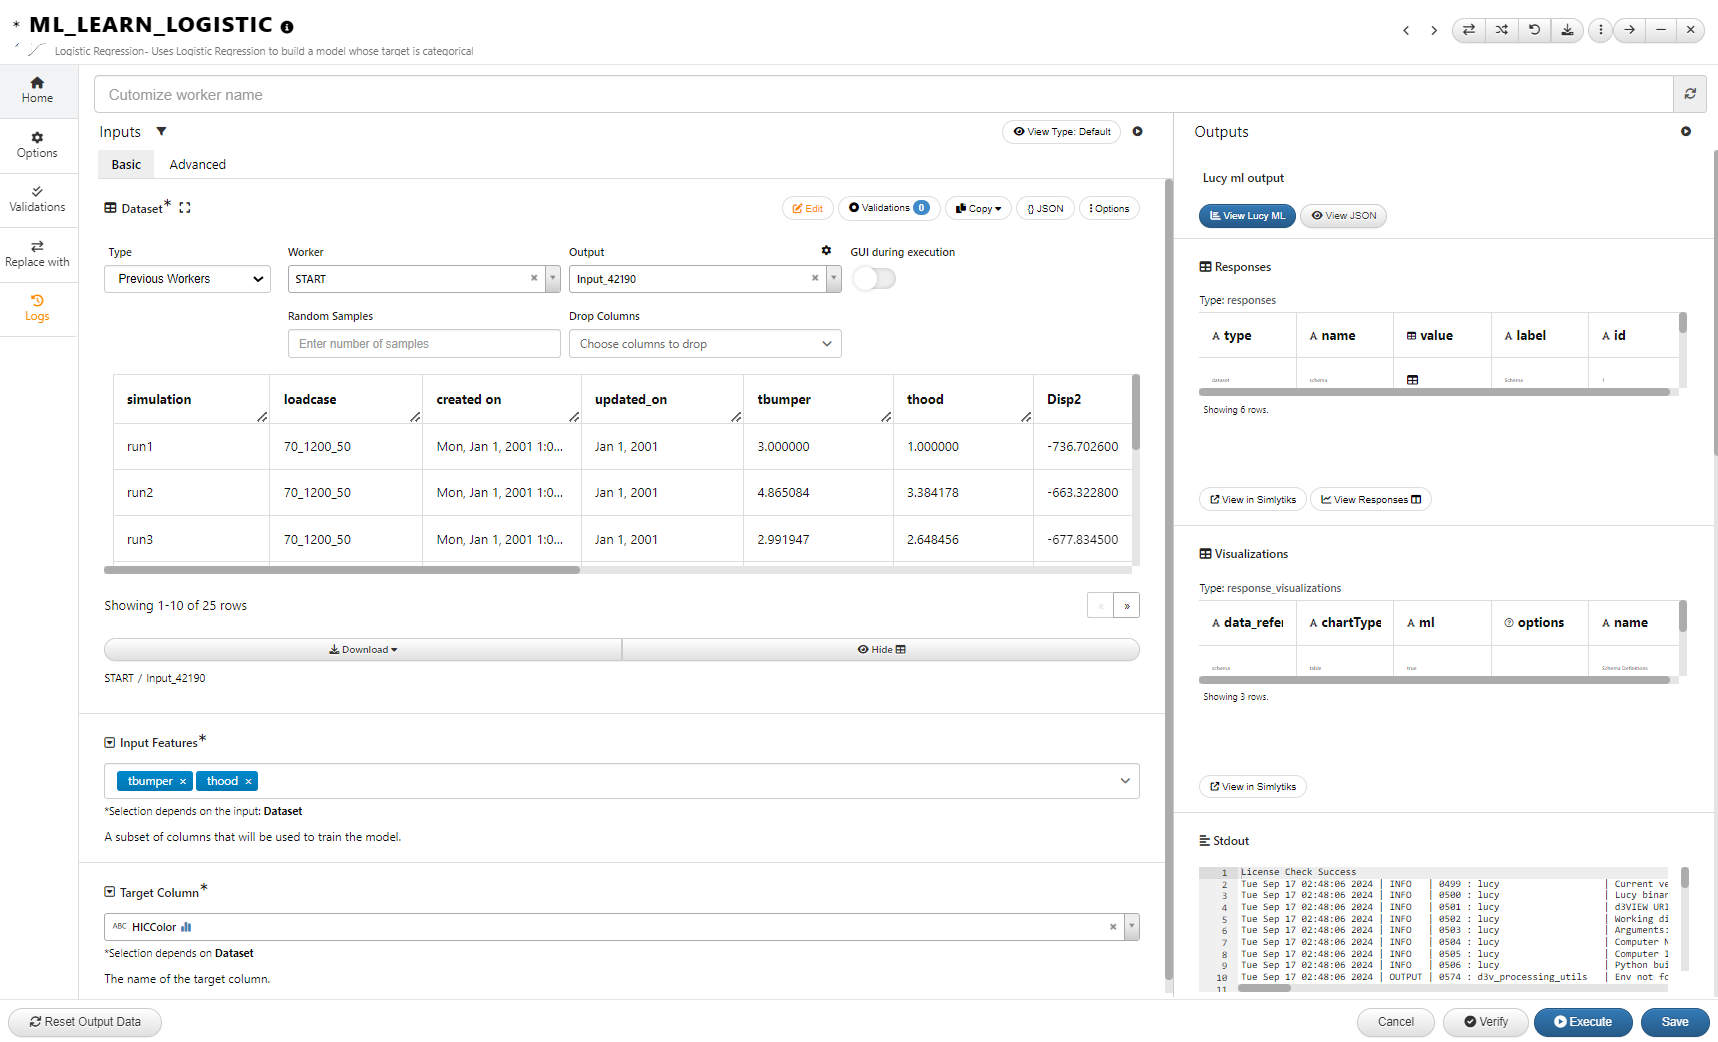Click the fullscreen icon next to Dataset

coord(185,208)
